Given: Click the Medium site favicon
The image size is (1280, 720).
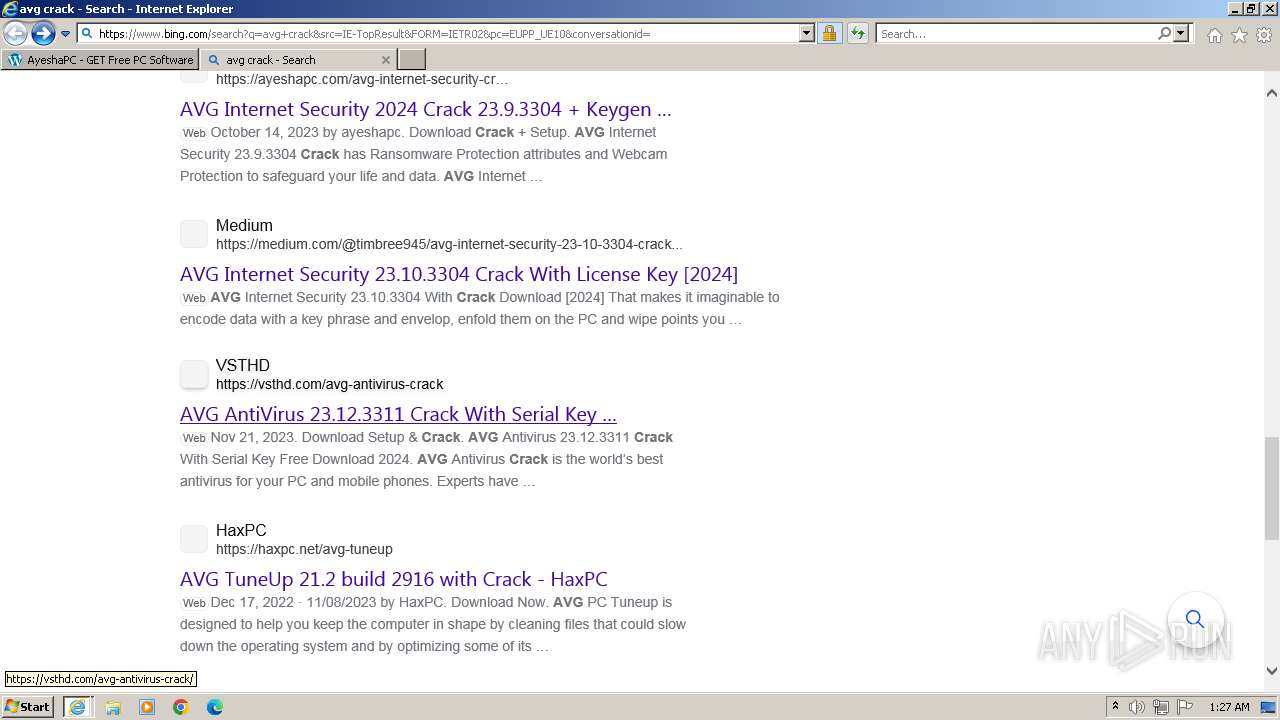Looking at the screenshot, I should pyautogui.click(x=194, y=234).
